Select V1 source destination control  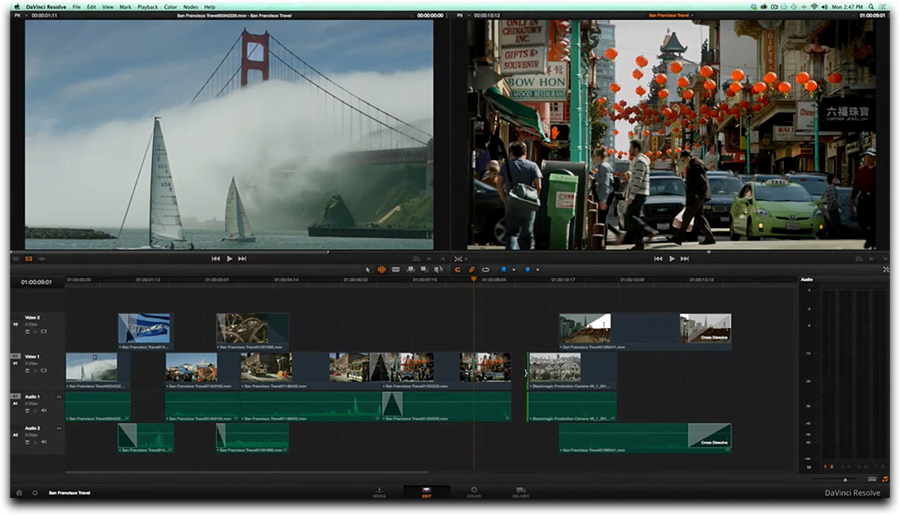(15, 357)
